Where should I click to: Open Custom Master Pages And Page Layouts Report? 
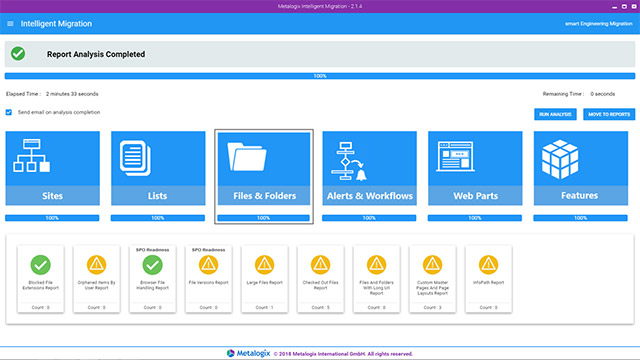point(432,279)
